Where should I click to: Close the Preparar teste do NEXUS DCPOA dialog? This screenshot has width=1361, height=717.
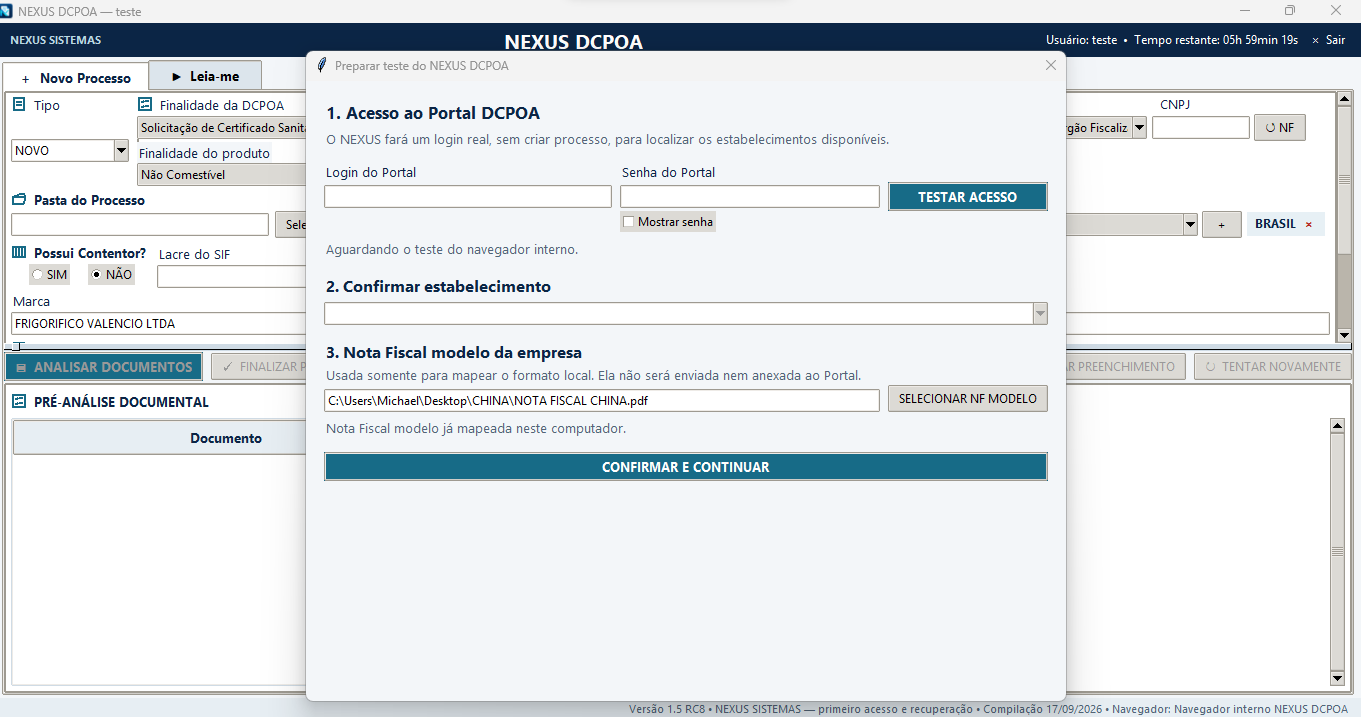pos(1050,65)
